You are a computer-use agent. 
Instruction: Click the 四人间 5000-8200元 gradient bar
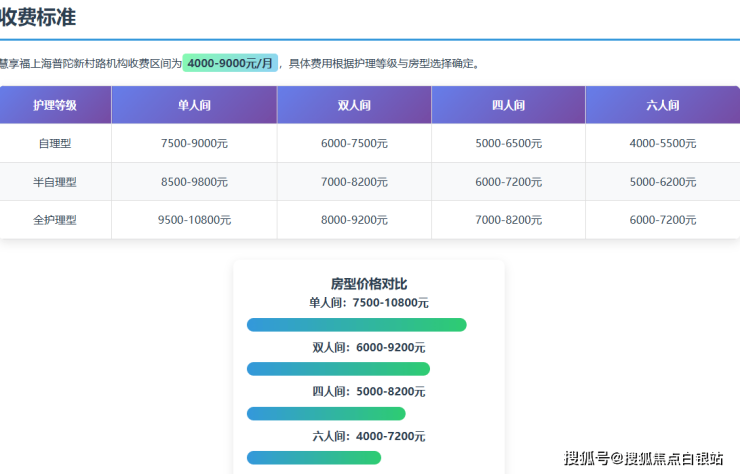pyautogui.click(x=326, y=413)
